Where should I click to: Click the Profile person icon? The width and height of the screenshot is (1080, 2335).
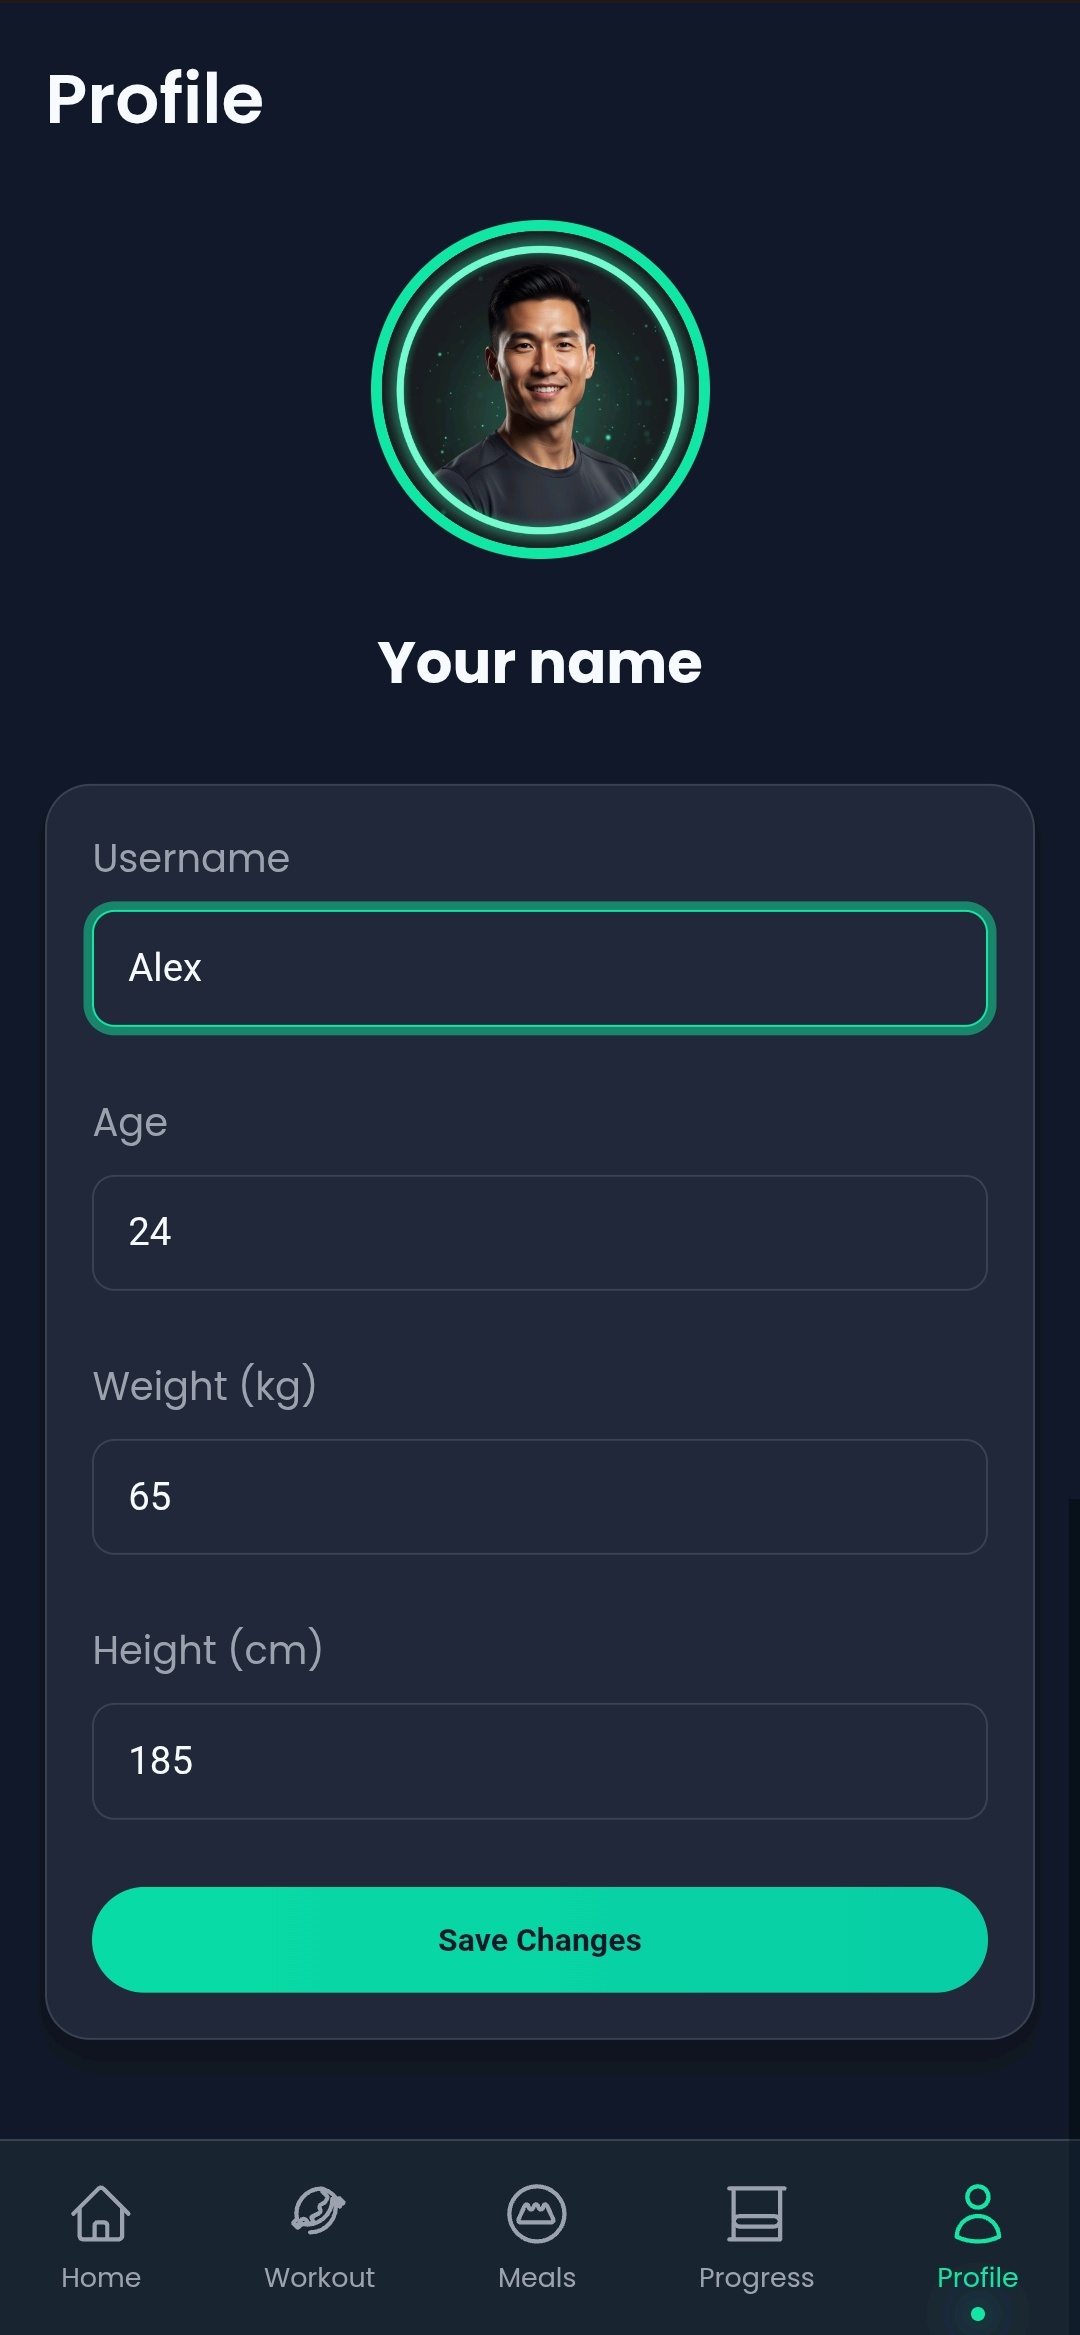977,2213
